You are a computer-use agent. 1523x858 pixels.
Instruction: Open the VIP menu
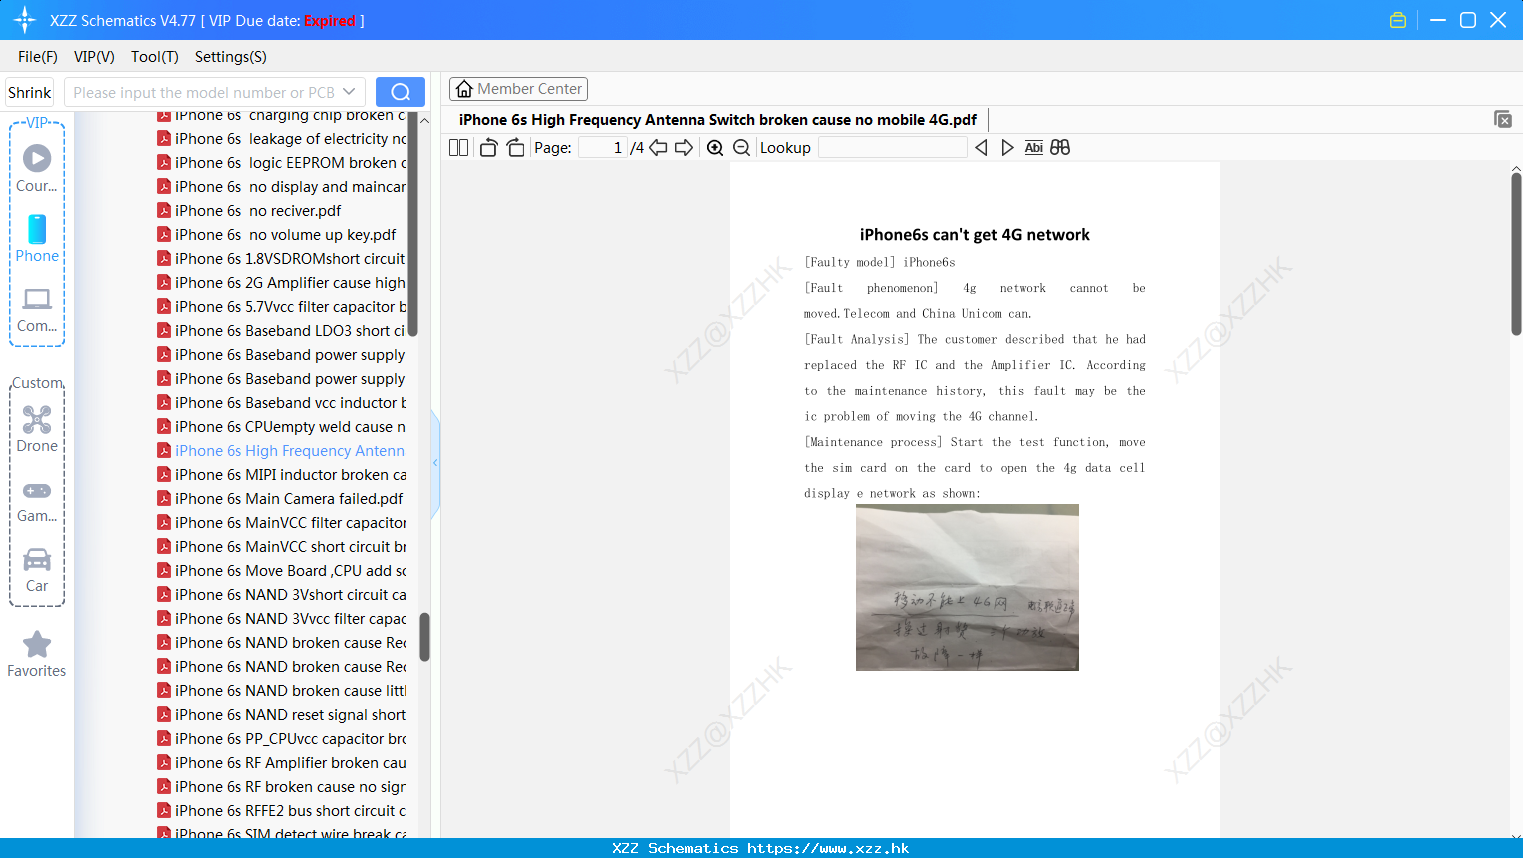tap(94, 57)
